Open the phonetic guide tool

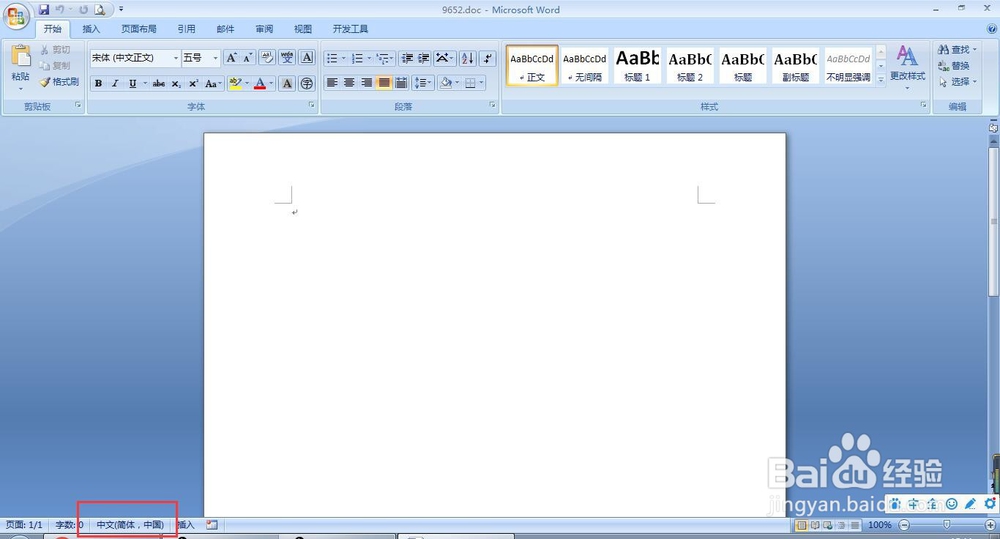click(287, 58)
